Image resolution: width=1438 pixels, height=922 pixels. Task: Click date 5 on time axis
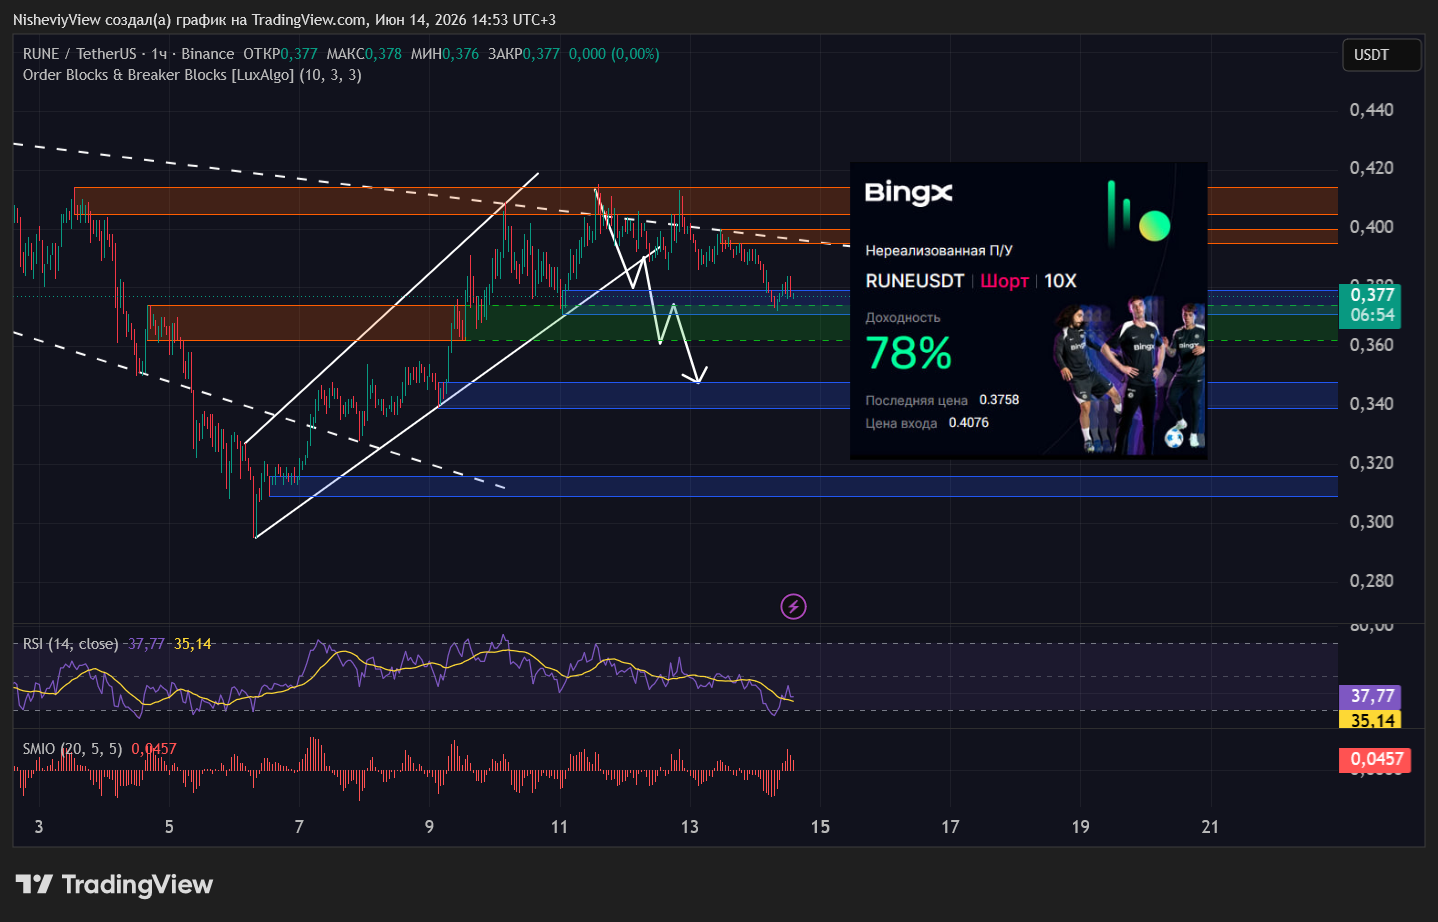click(x=169, y=827)
